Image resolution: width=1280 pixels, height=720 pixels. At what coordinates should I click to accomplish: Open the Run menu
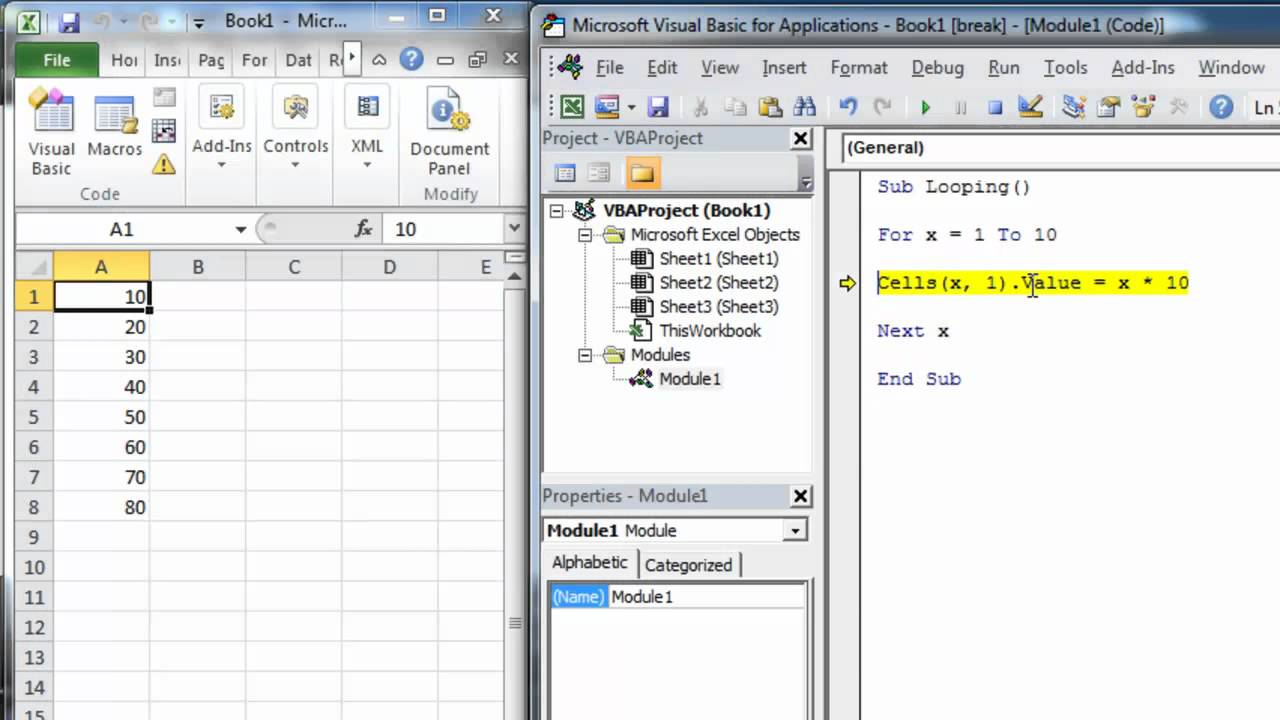coord(1004,68)
